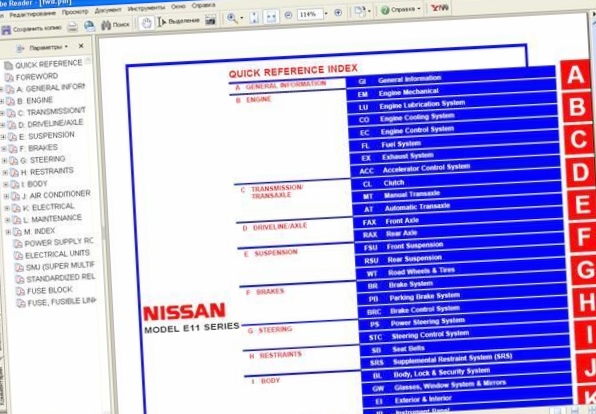Click the Save a copy floppy icon
This screenshot has width=596, height=414.
click(x=6, y=30)
